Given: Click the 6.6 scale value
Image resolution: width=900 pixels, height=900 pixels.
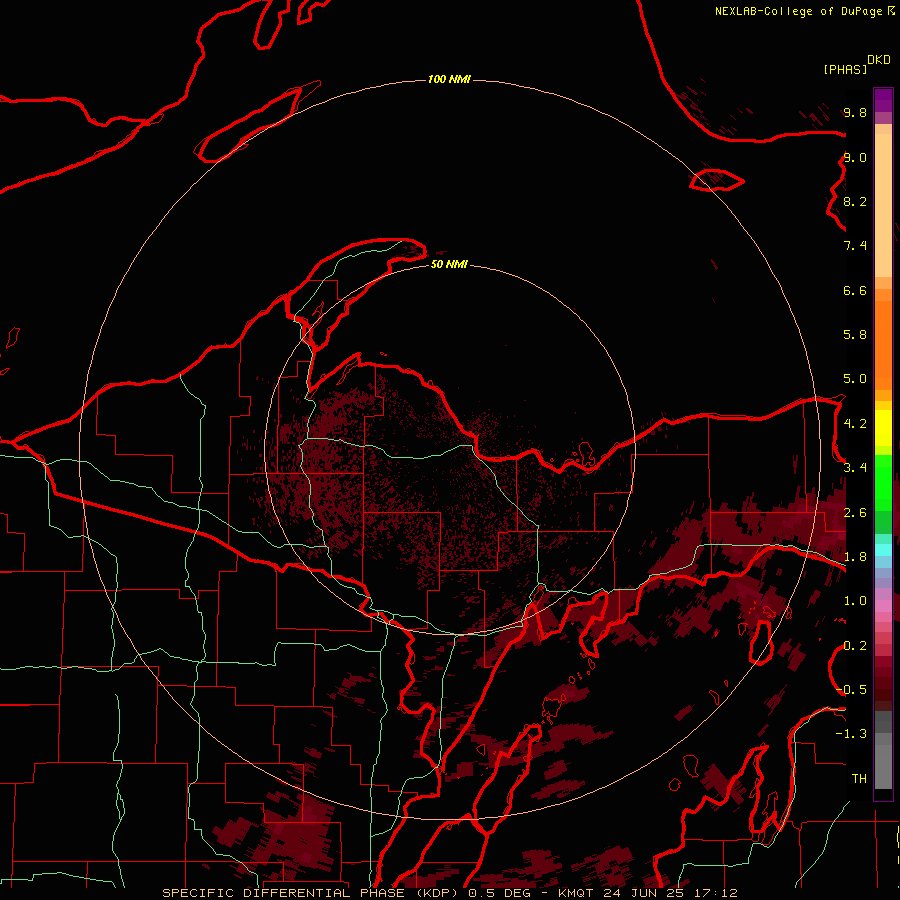Looking at the screenshot, I should (855, 290).
